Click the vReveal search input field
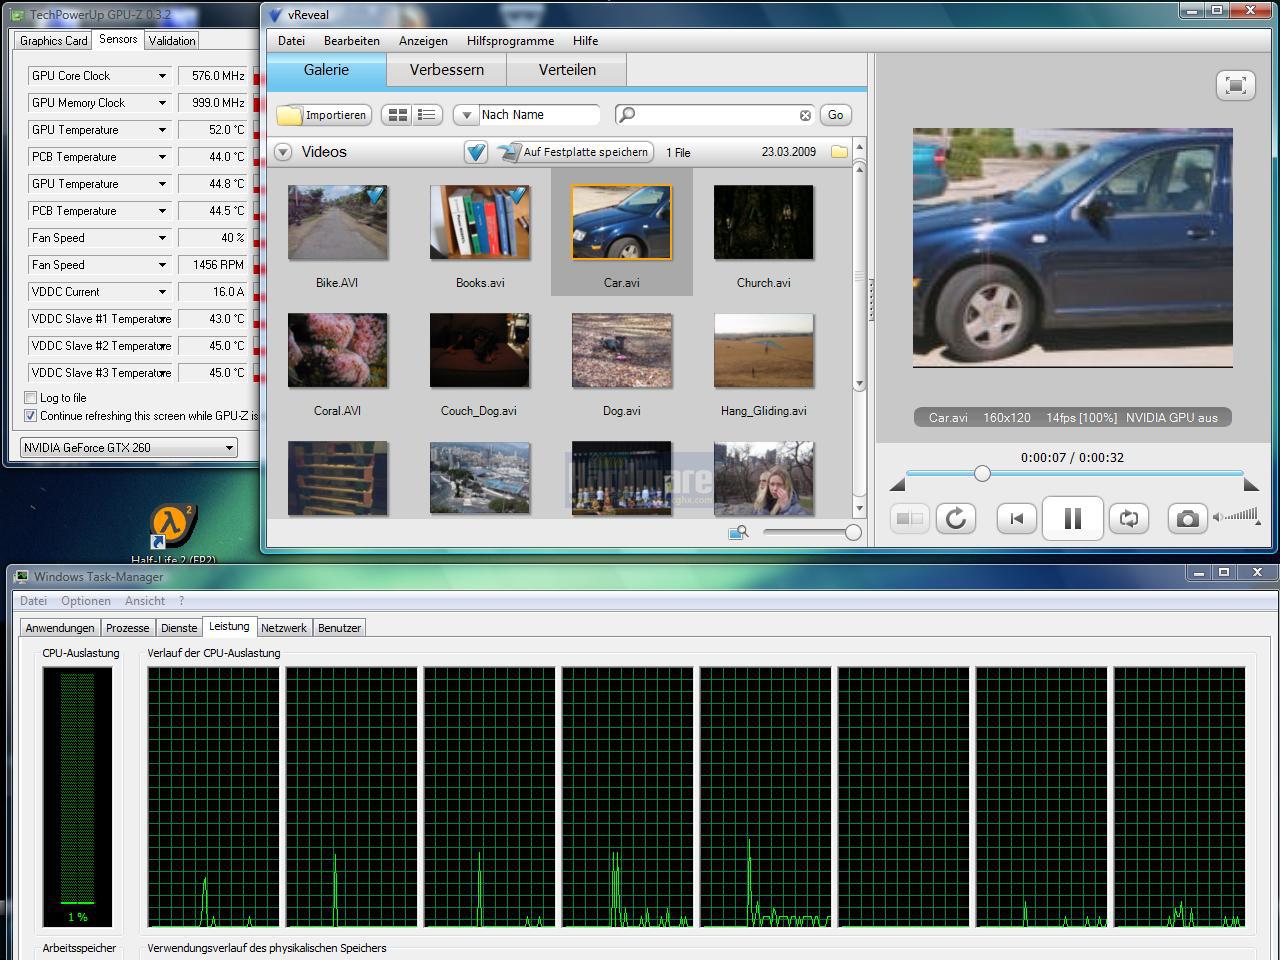1280x960 pixels. (x=715, y=115)
